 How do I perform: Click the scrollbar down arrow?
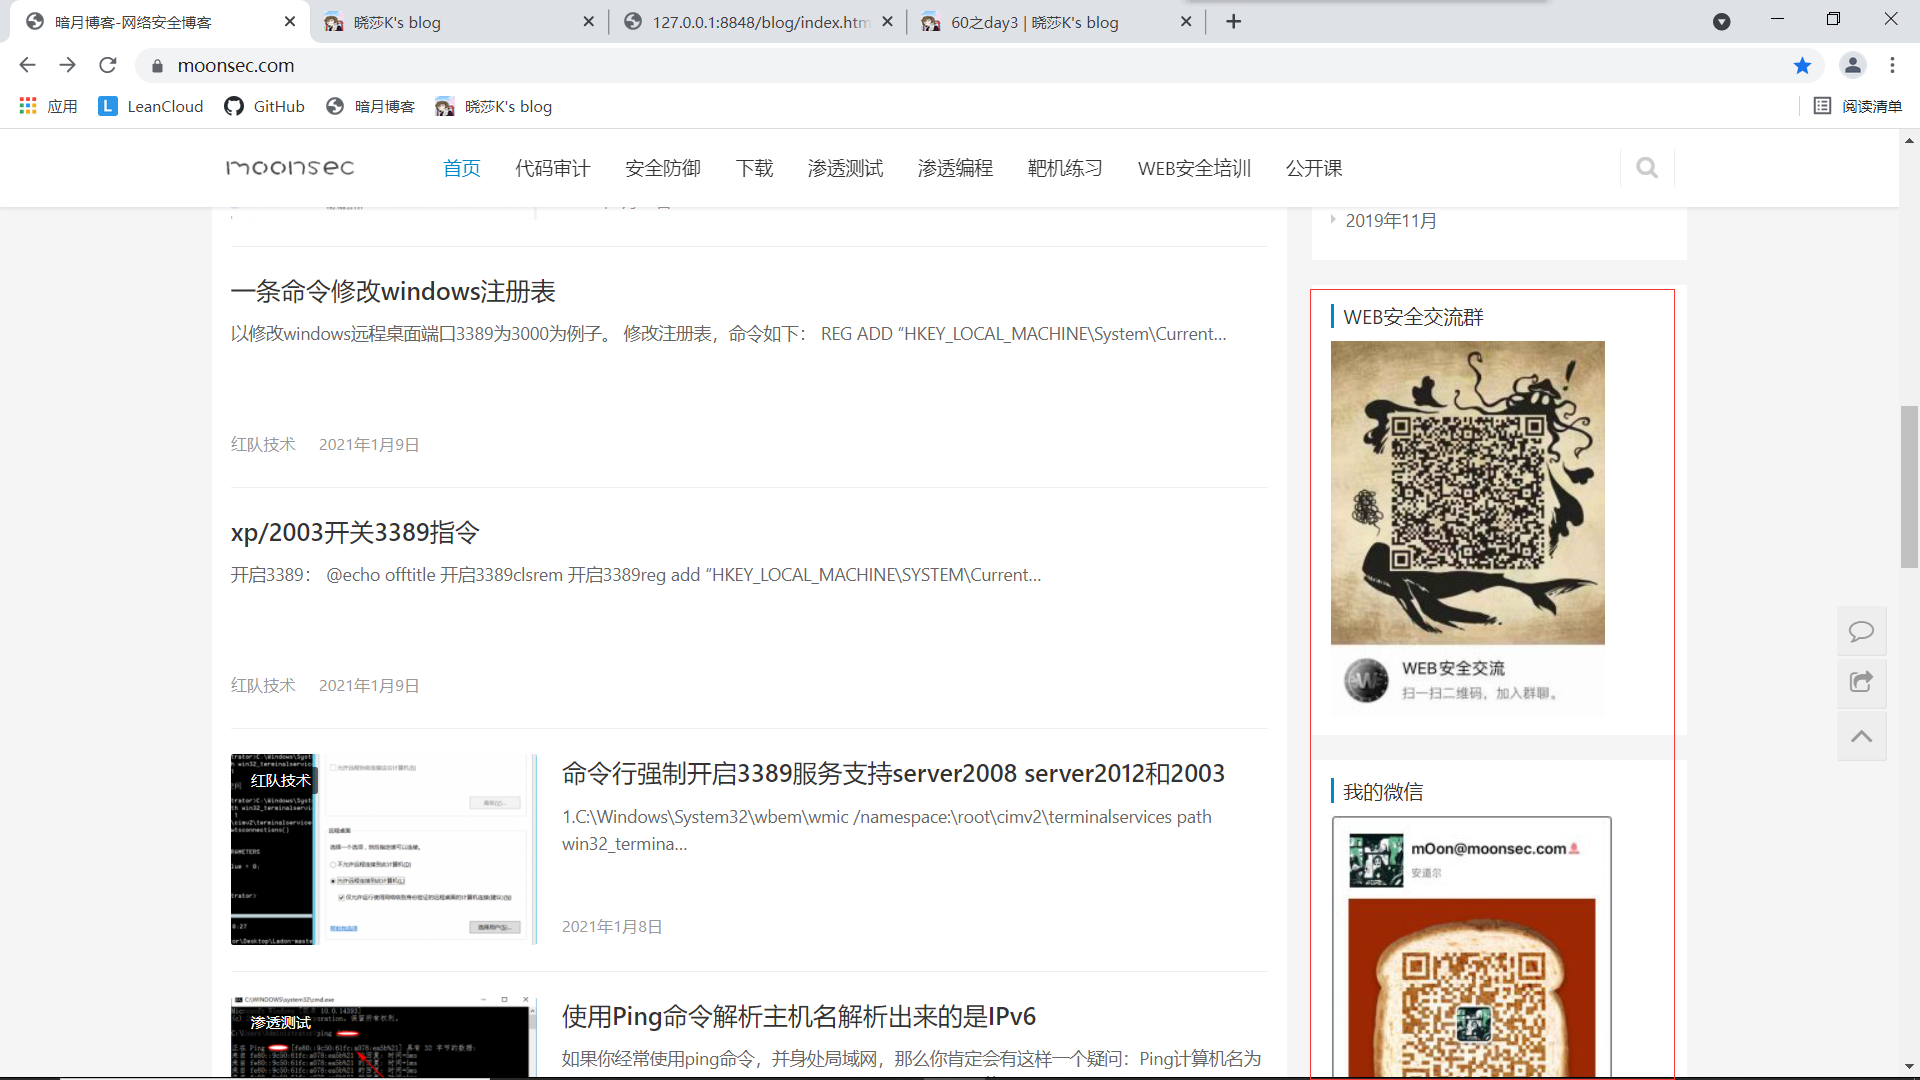tap(1909, 1067)
